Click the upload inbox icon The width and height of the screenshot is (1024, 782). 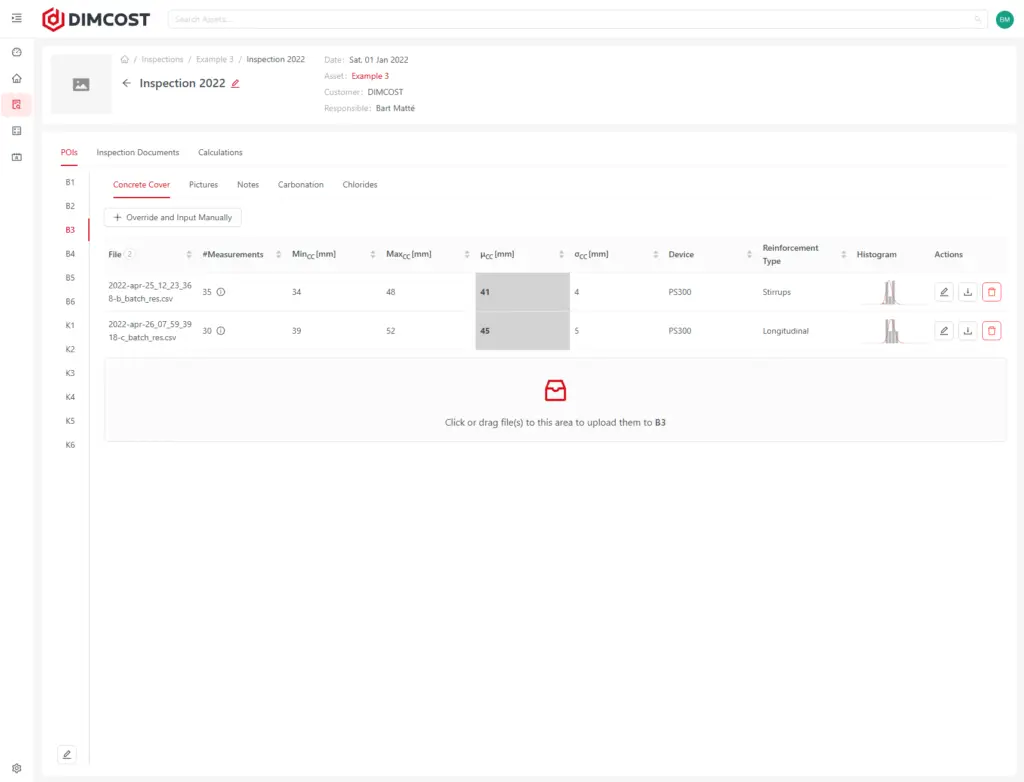[555, 391]
